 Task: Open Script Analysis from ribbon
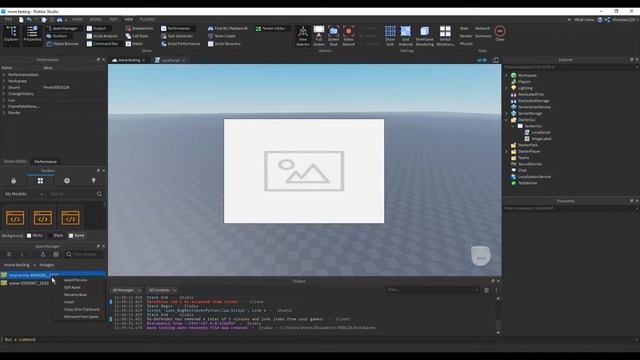pos(102,36)
